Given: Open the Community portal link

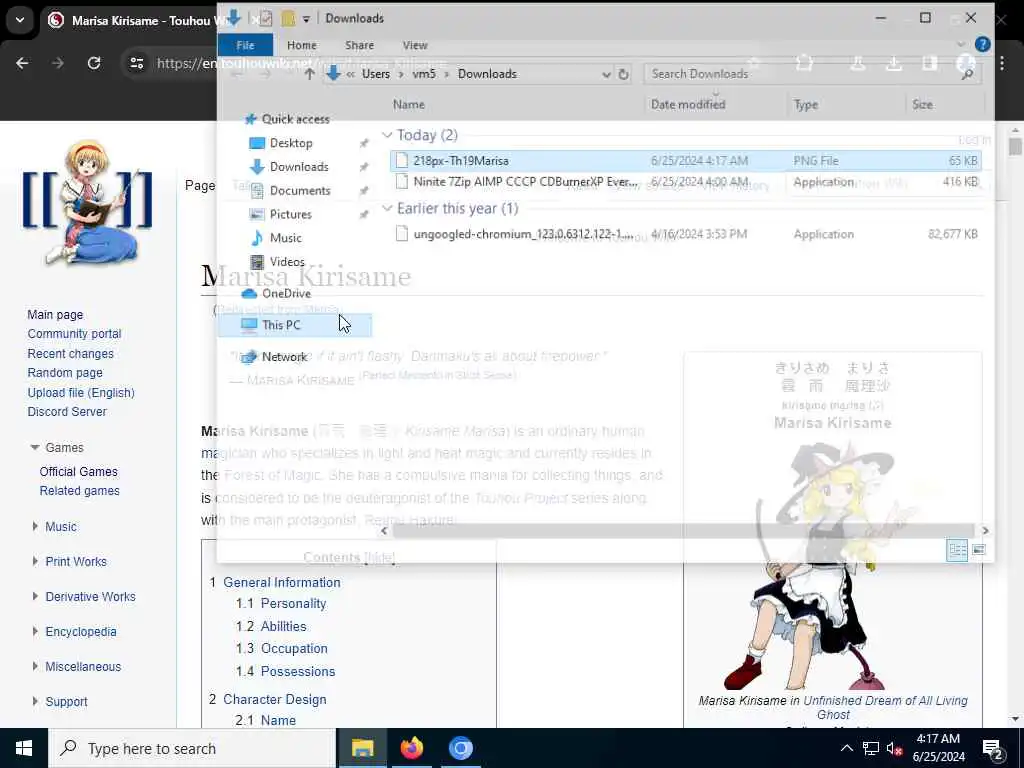Looking at the screenshot, I should tap(74, 334).
